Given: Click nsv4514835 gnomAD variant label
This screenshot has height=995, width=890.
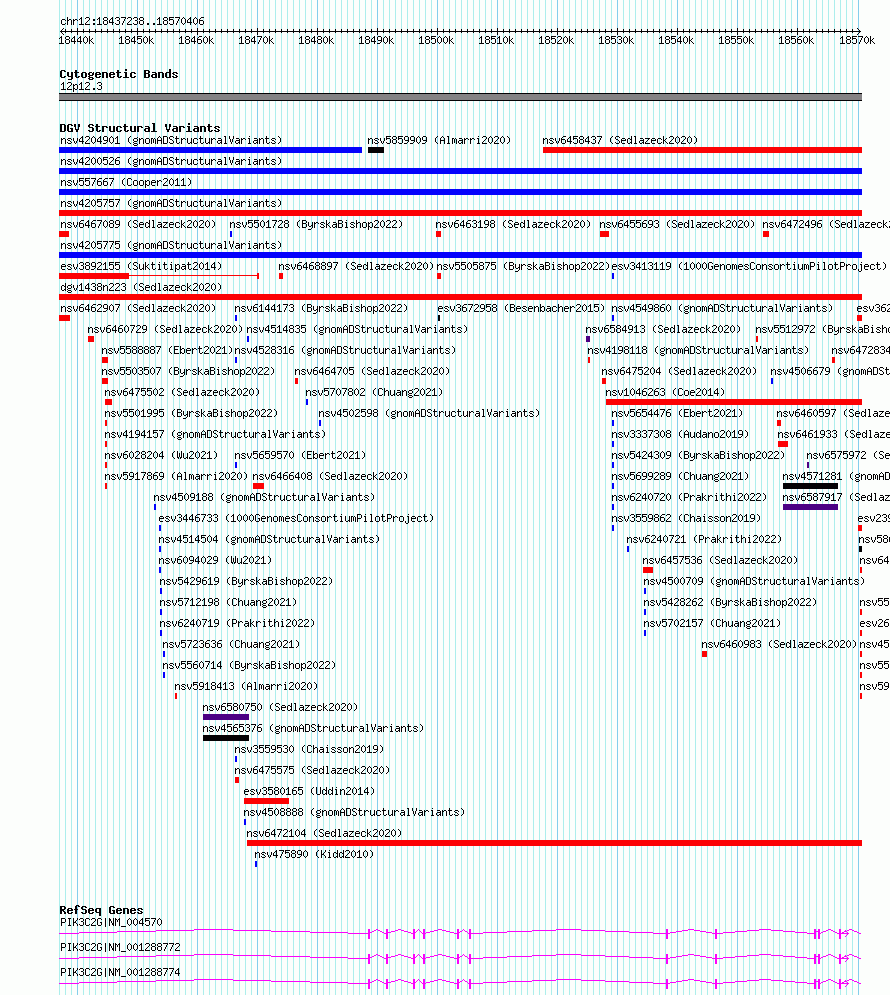Looking at the screenshot, I should coord(357,329).
